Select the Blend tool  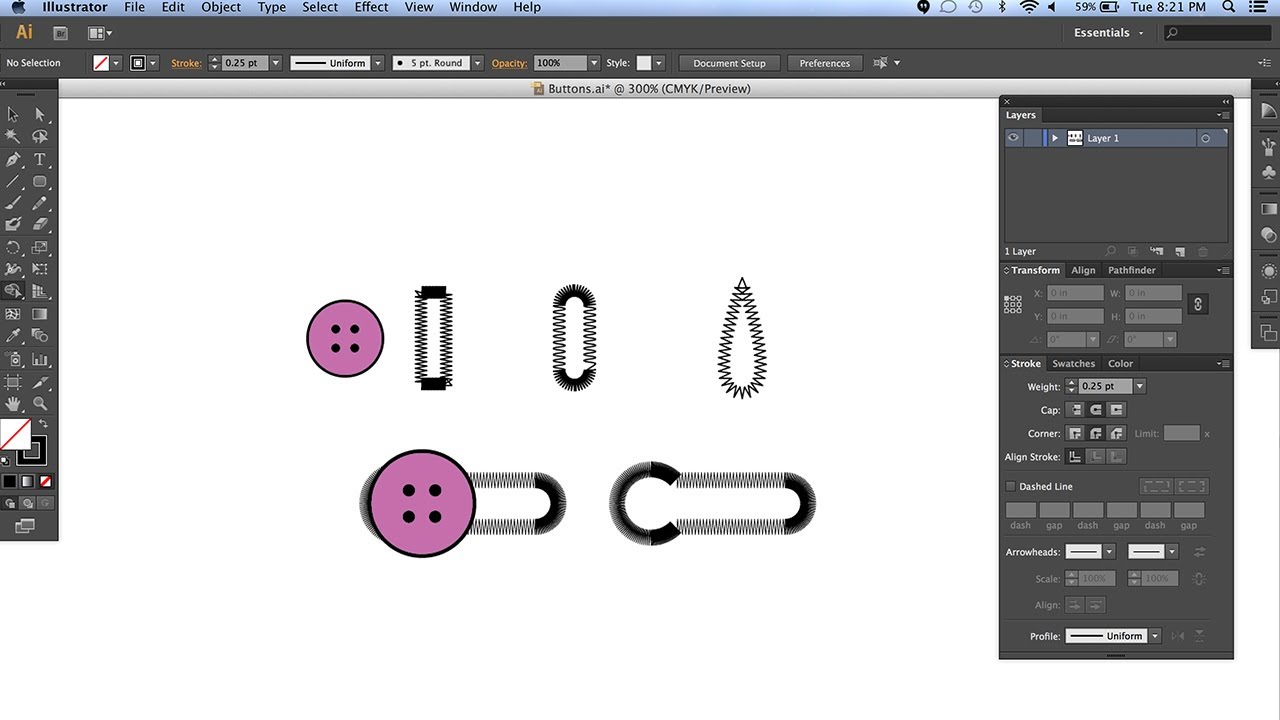click(40, 336)
